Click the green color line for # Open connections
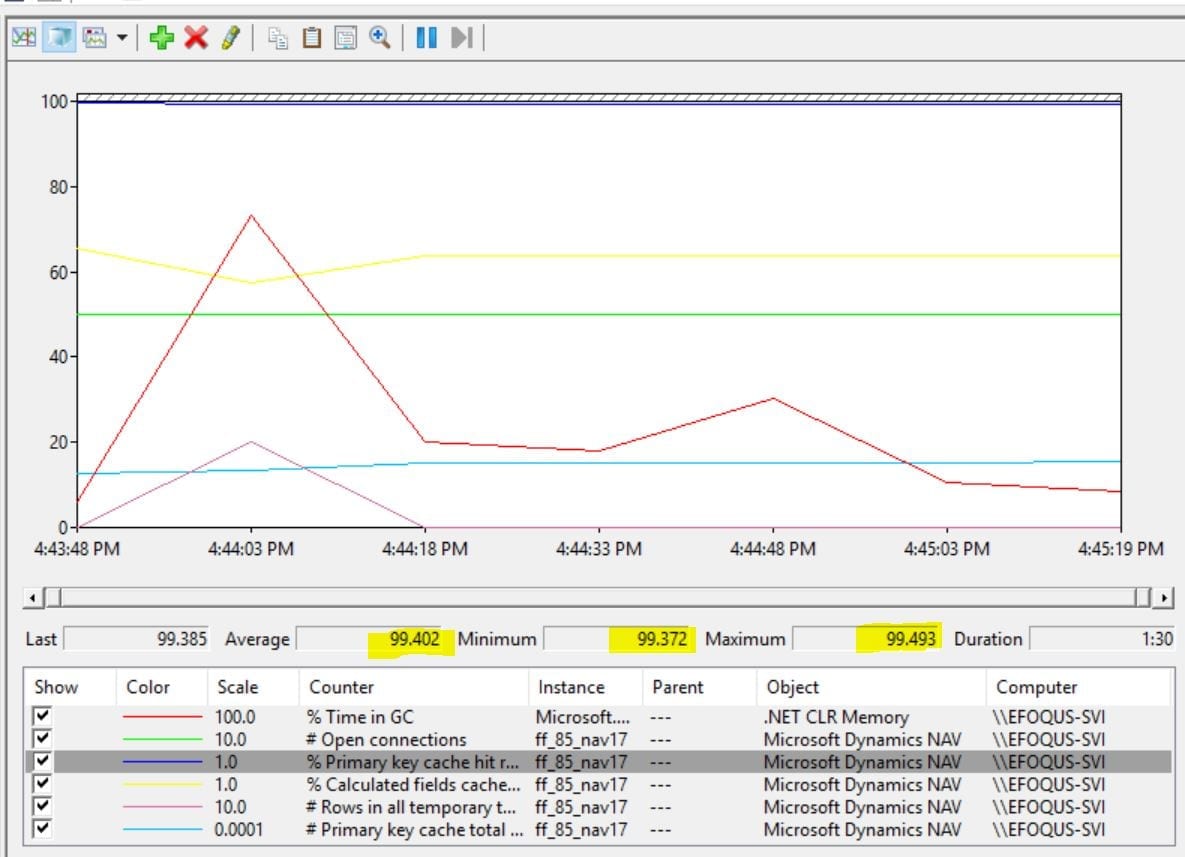This screenshot has height=857, width=1185. click(x=162, y=739)
